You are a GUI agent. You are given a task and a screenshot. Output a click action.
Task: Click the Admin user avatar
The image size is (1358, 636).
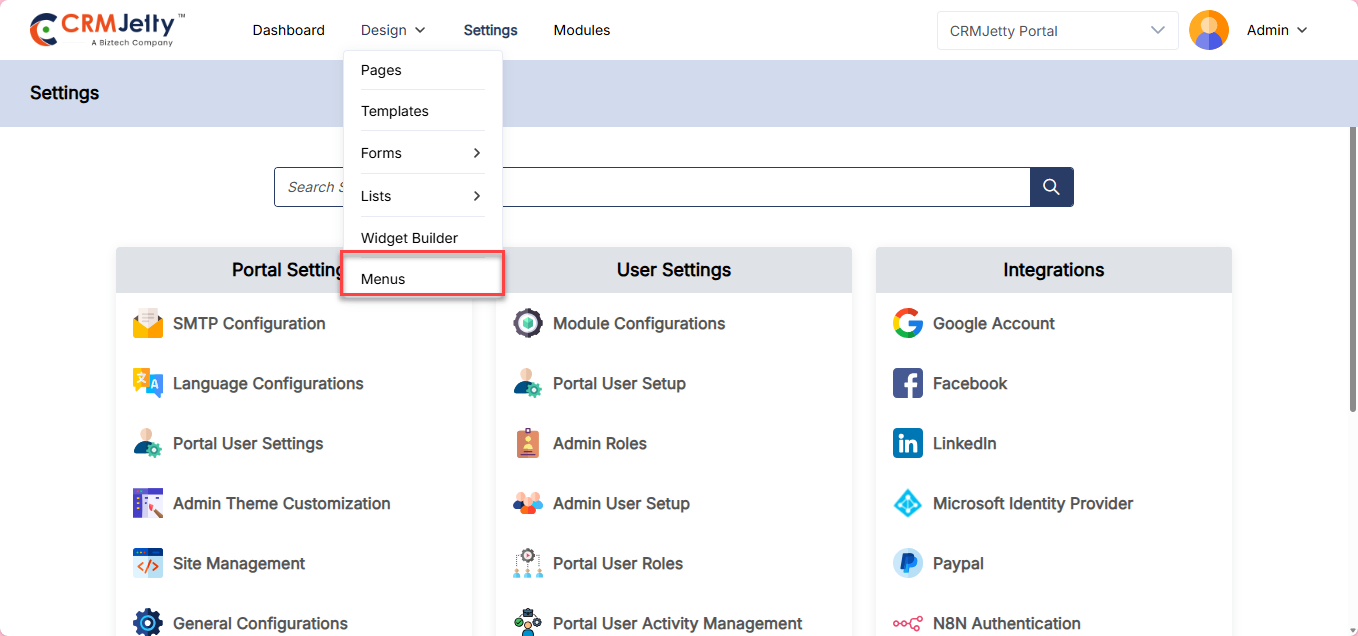tap(1208, 30)
